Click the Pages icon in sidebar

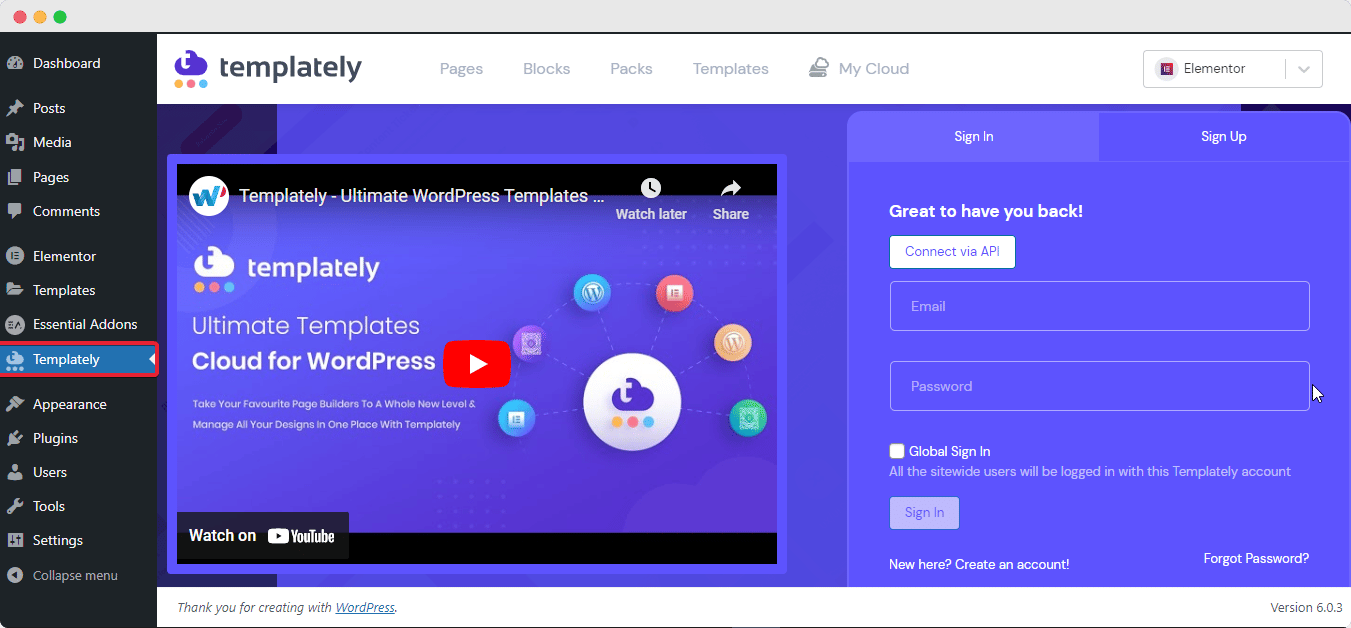pos(15,177)
